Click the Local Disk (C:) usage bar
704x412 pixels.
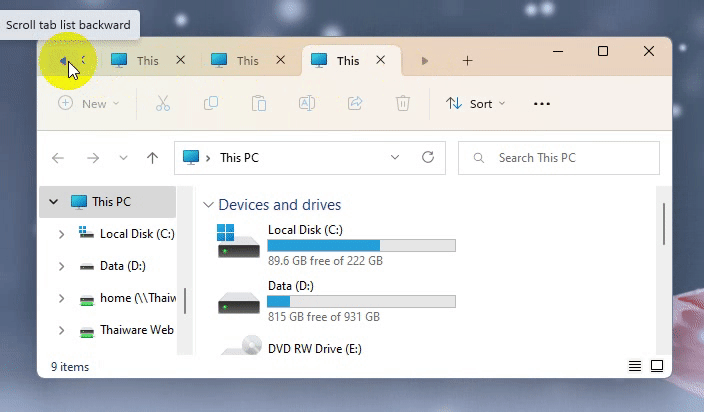pos(361,245)
